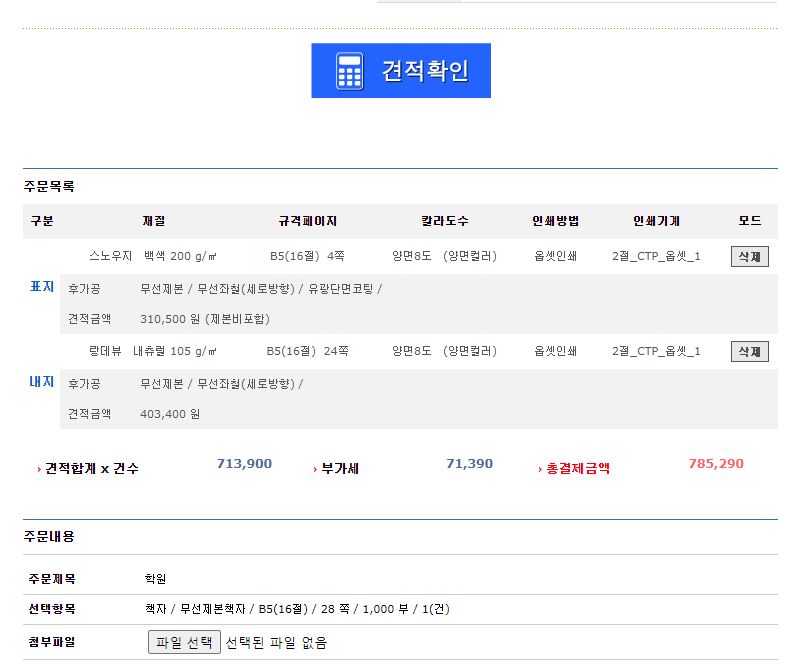Screen dimensions: 806x664
Task: Click the 내지 quote amount 403,400 원
Action: 170,413
